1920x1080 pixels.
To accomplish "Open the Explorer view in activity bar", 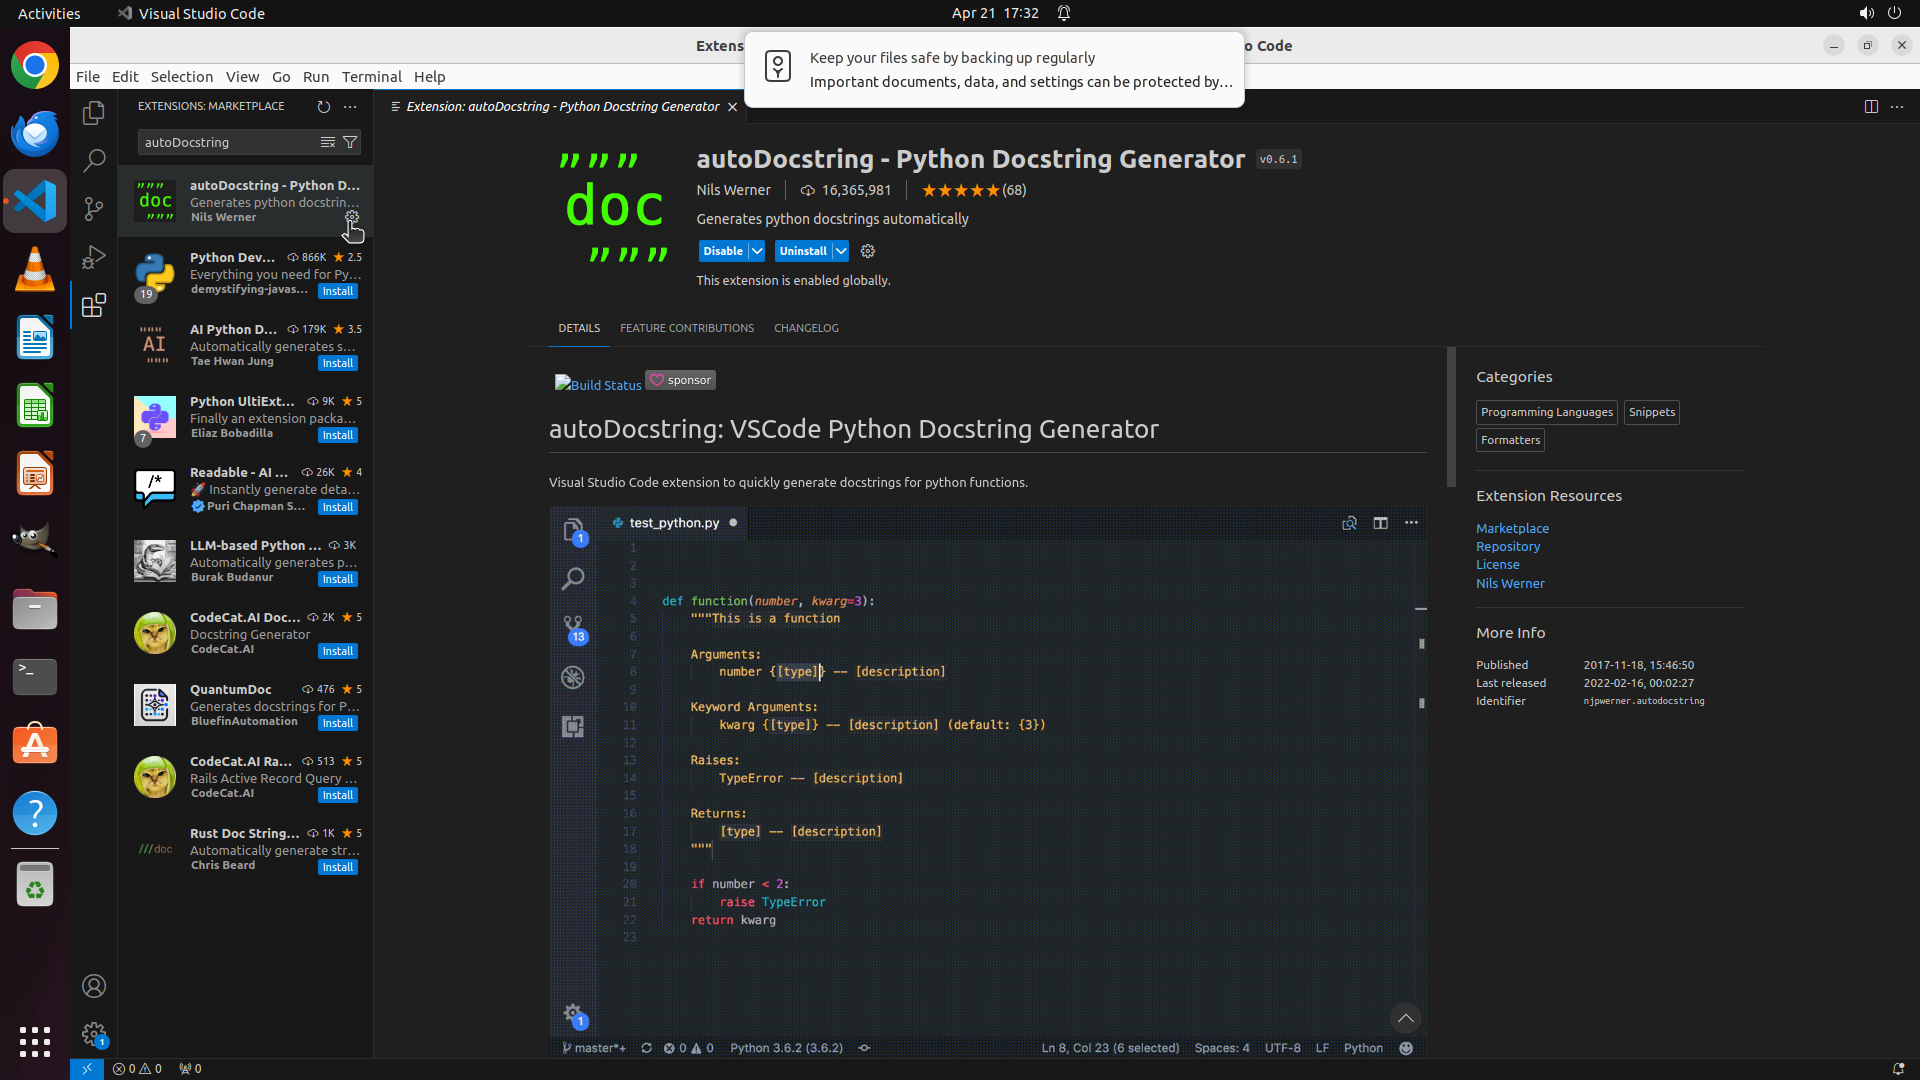I will pos(94,113).
